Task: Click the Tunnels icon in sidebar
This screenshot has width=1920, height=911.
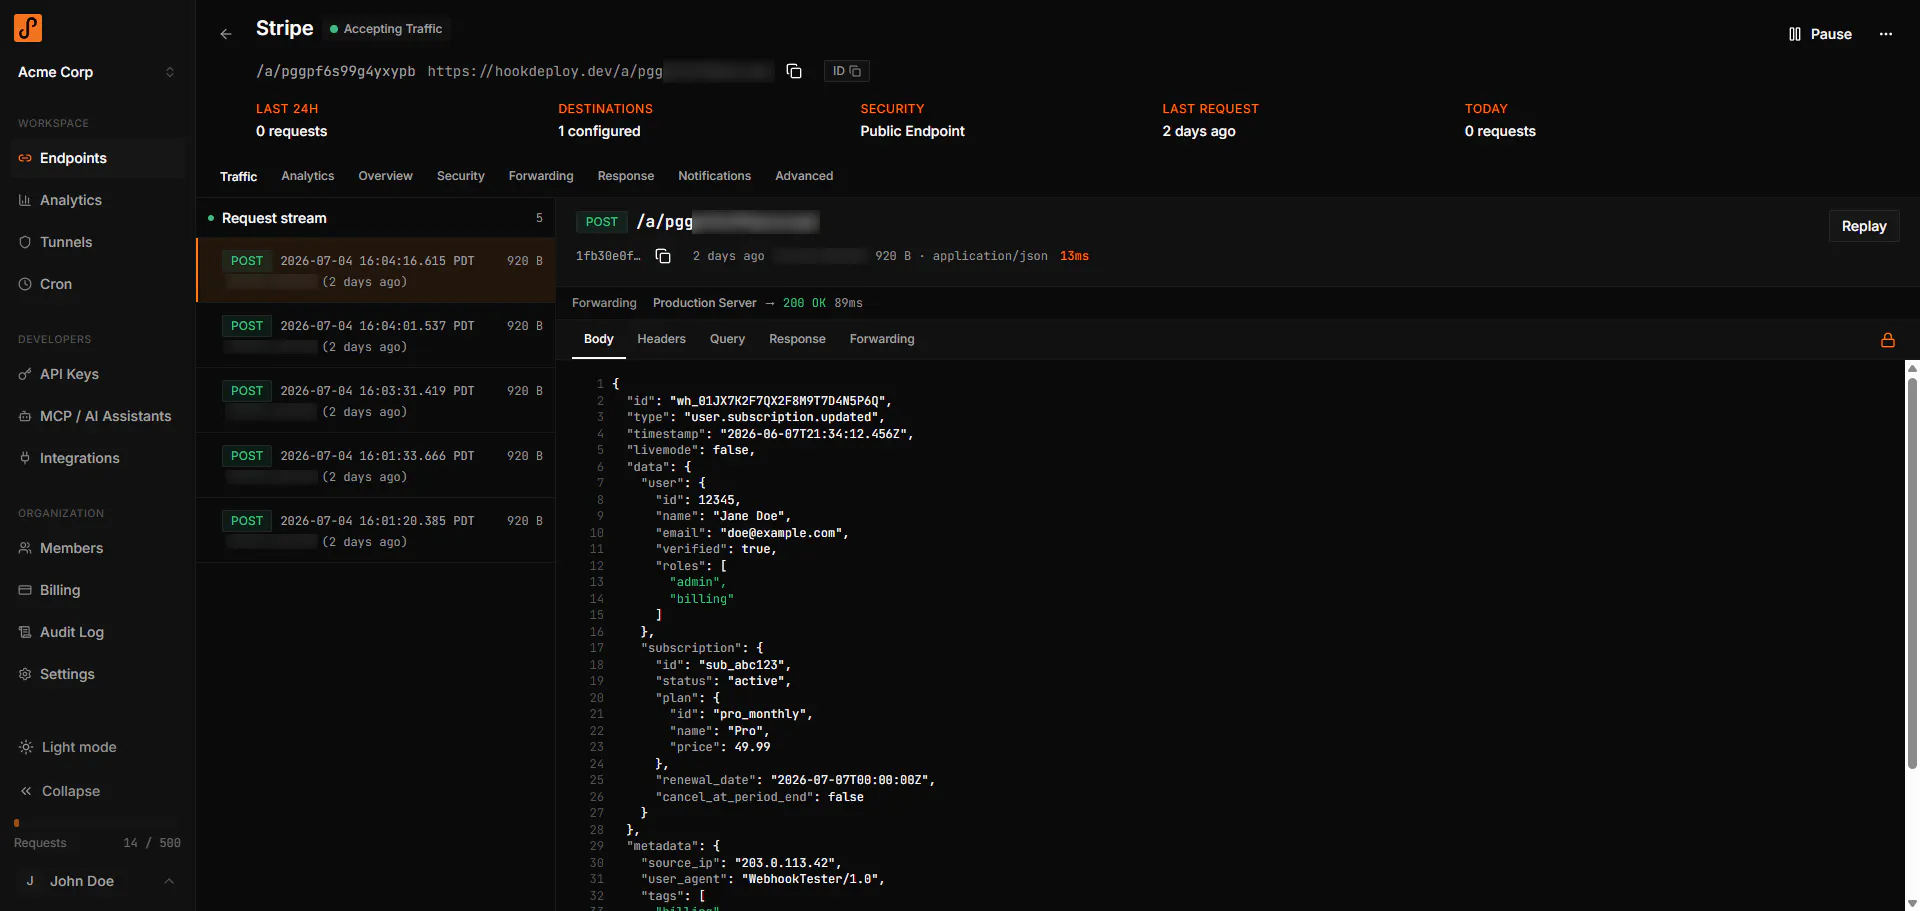Action: (25, 242)
